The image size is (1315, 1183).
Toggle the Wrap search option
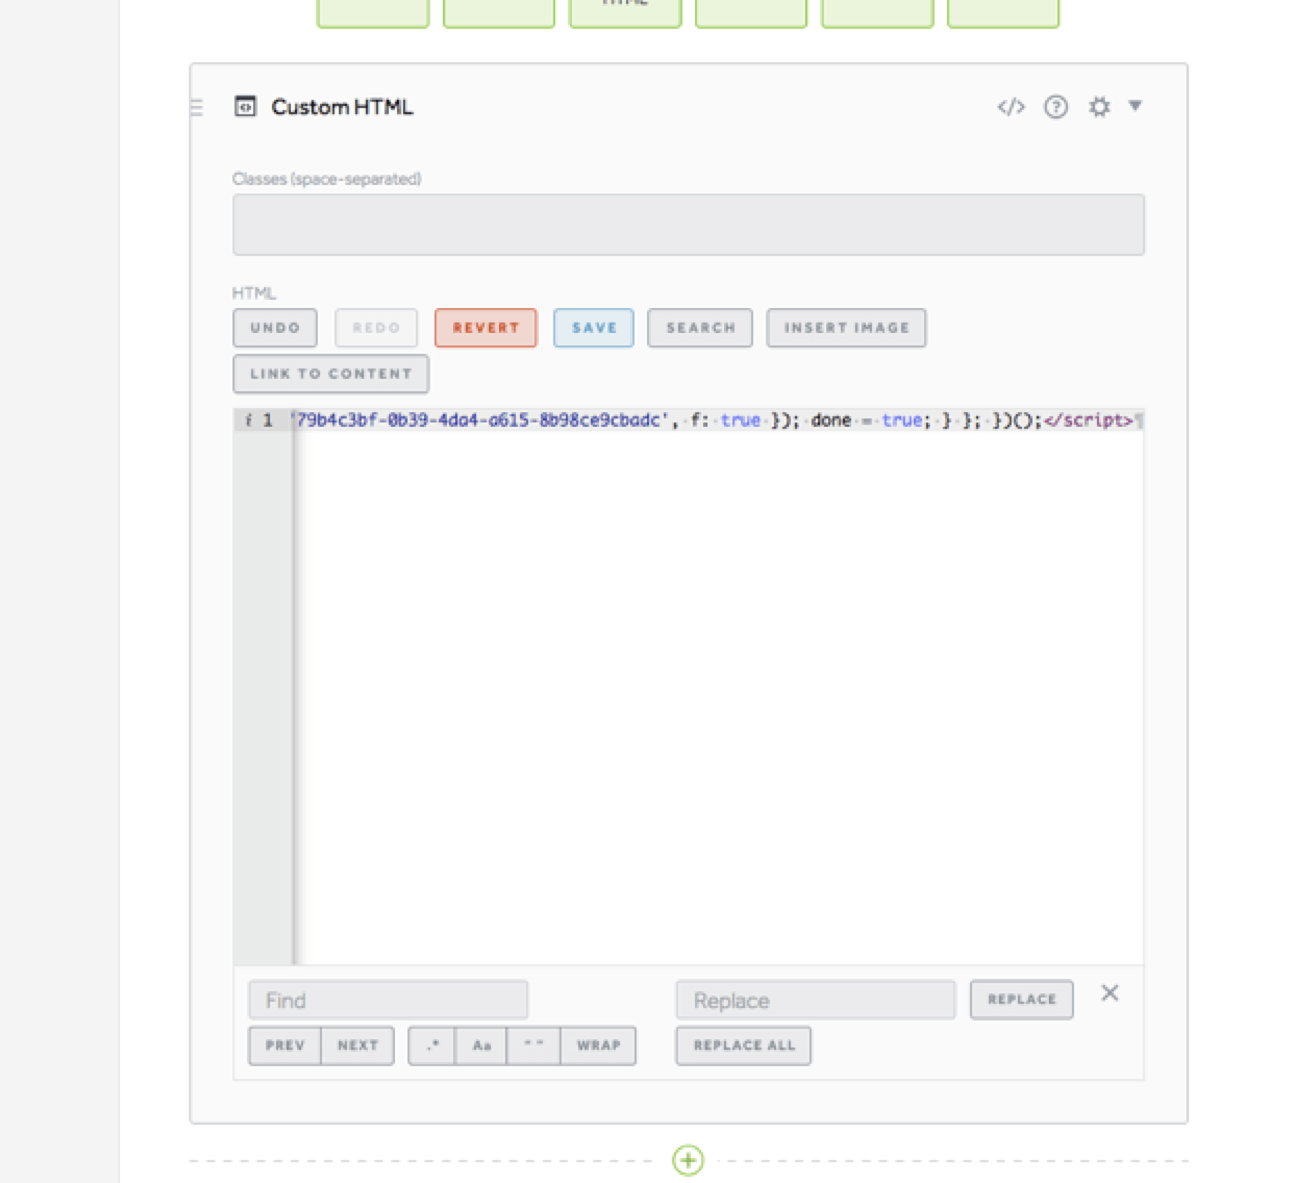pyautogui.click(x=598, y=1046)
